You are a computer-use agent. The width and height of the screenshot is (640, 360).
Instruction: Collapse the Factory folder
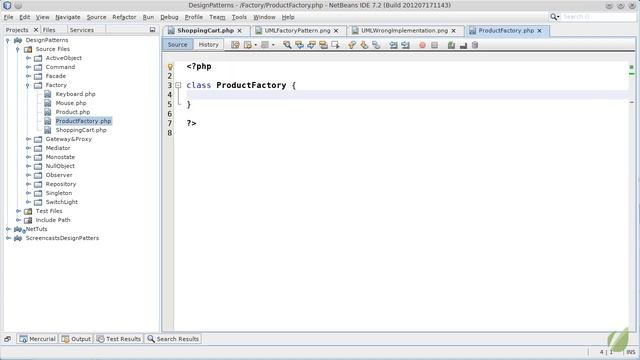28,85
